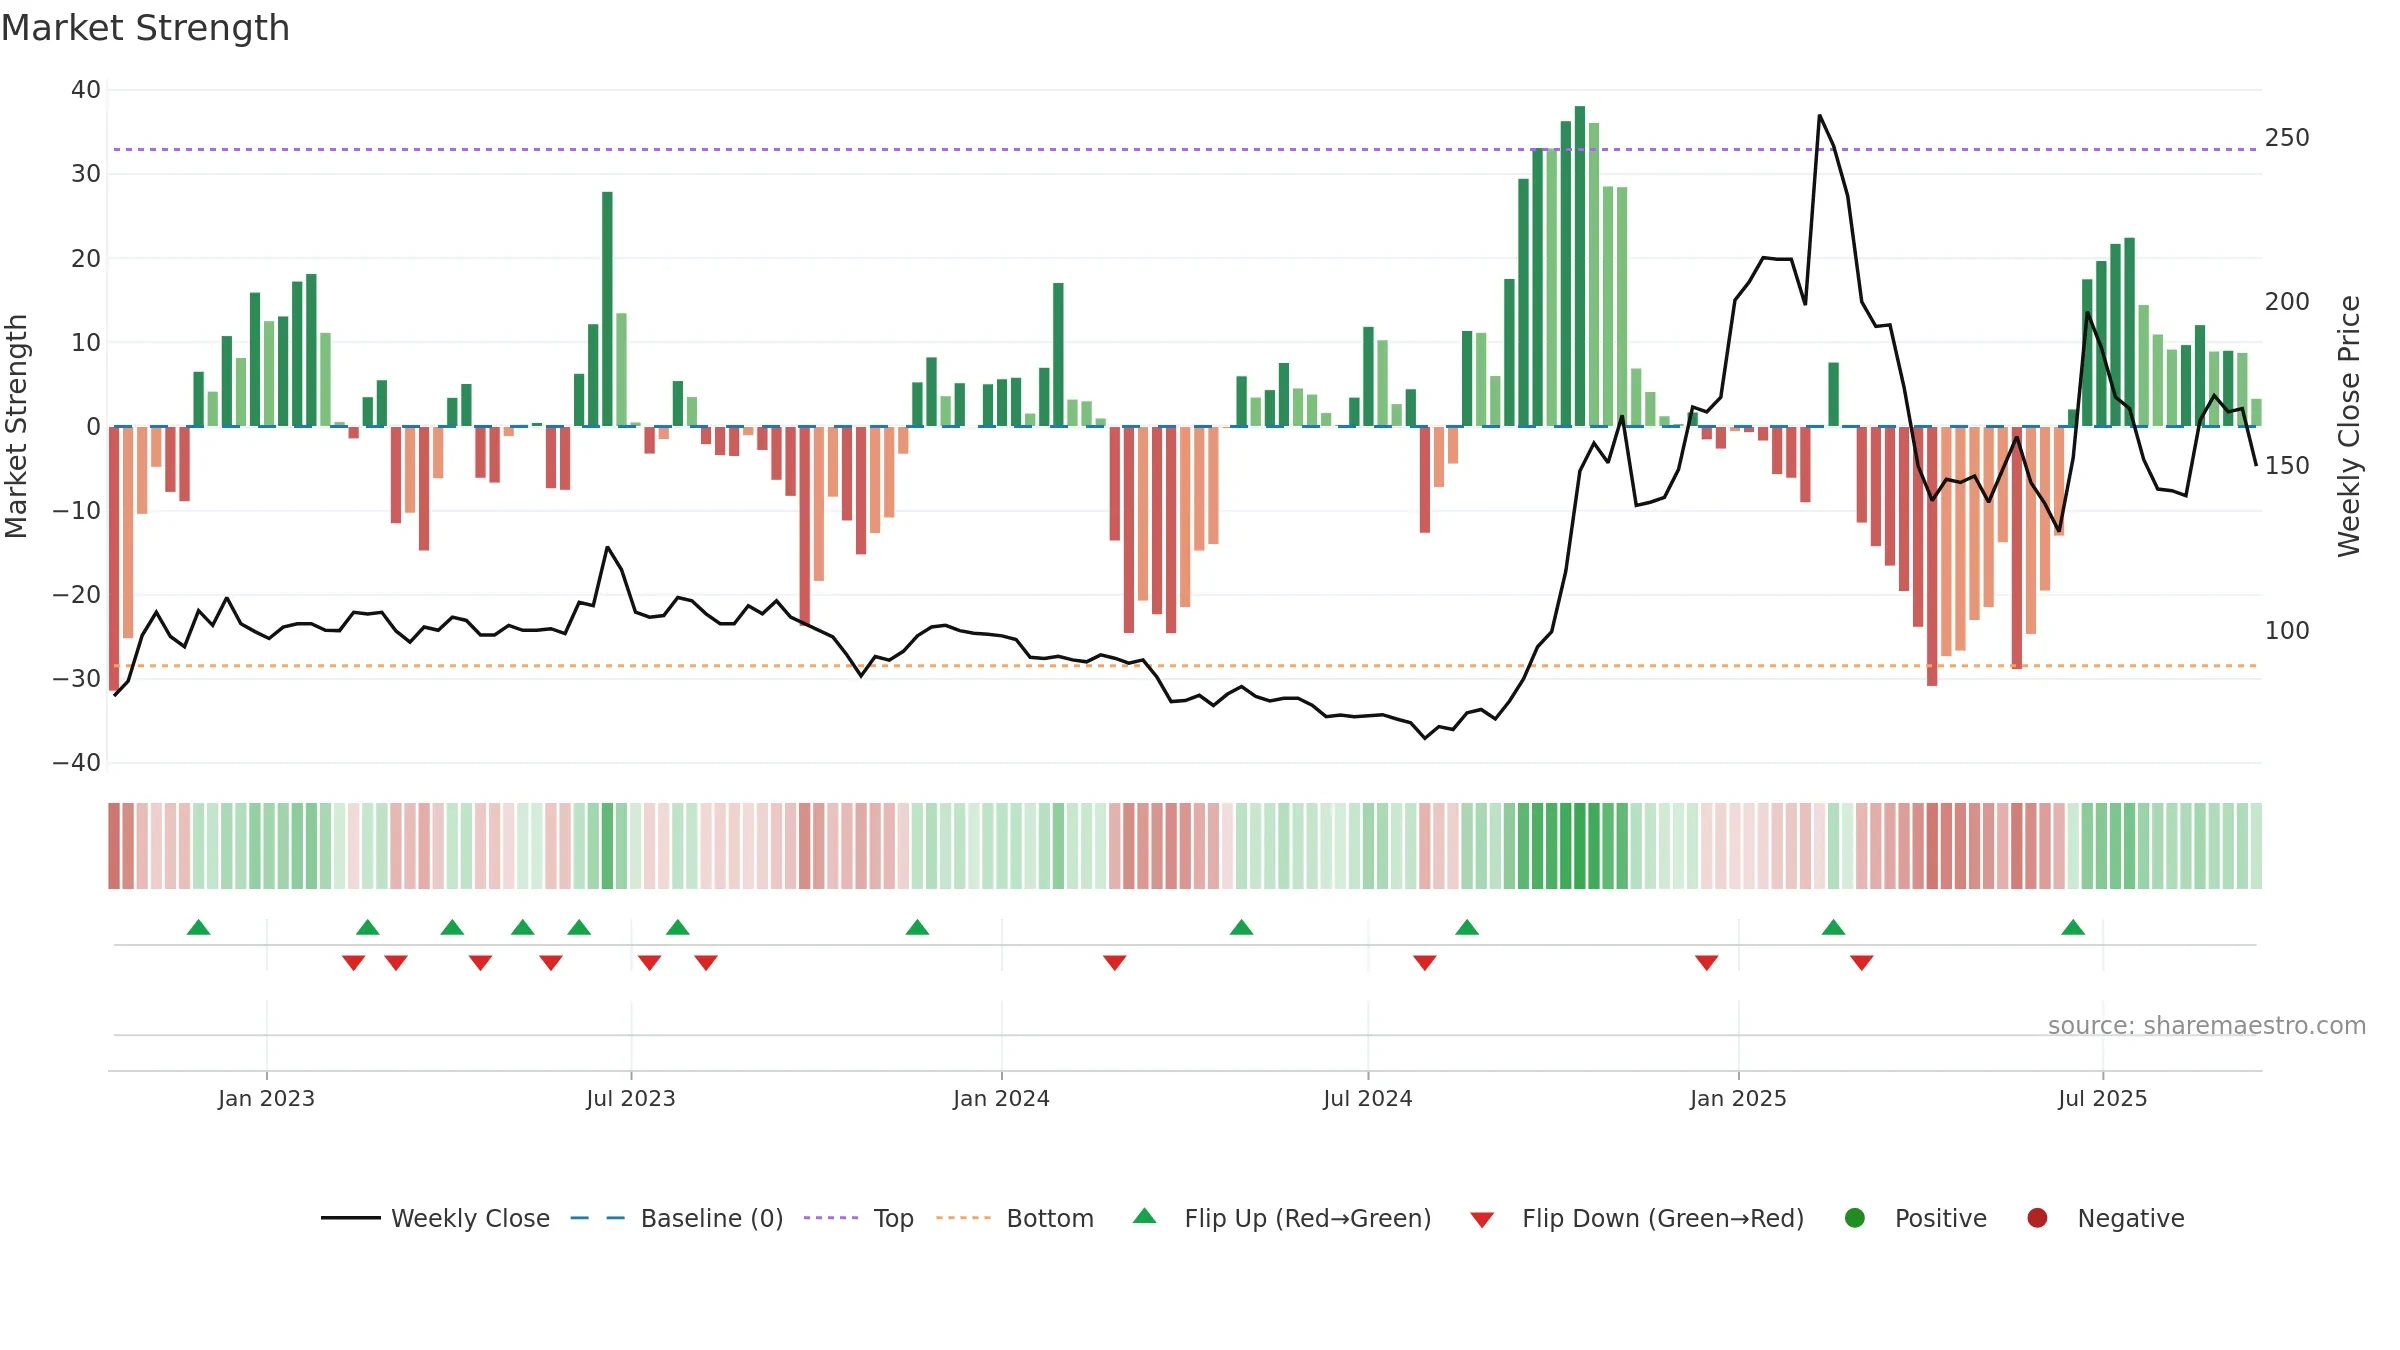Viewport: 2400px width, 1350px height.
Task: Click the '100' right axis tick label
Action: point(2287,631)
